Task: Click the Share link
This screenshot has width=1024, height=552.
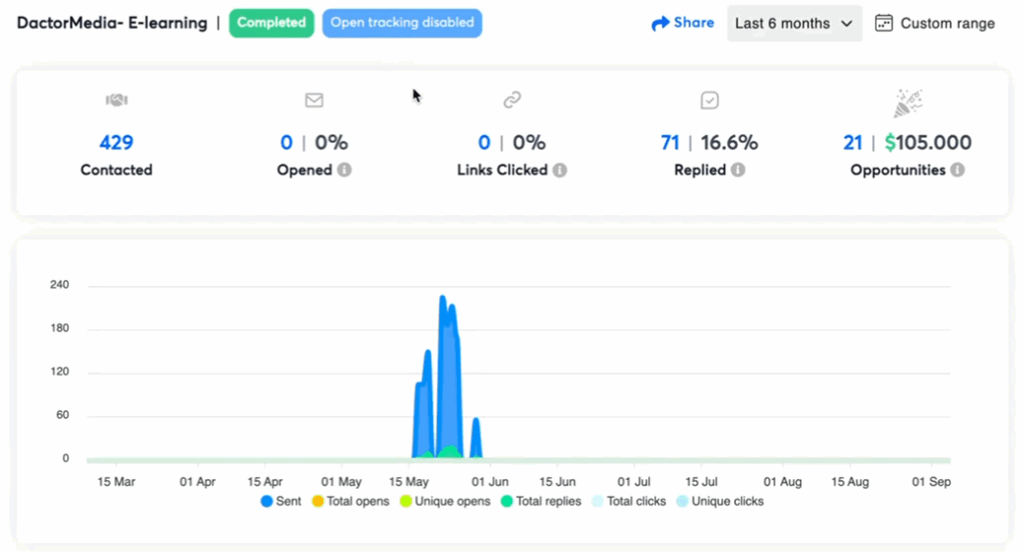Action: (683, 23)
